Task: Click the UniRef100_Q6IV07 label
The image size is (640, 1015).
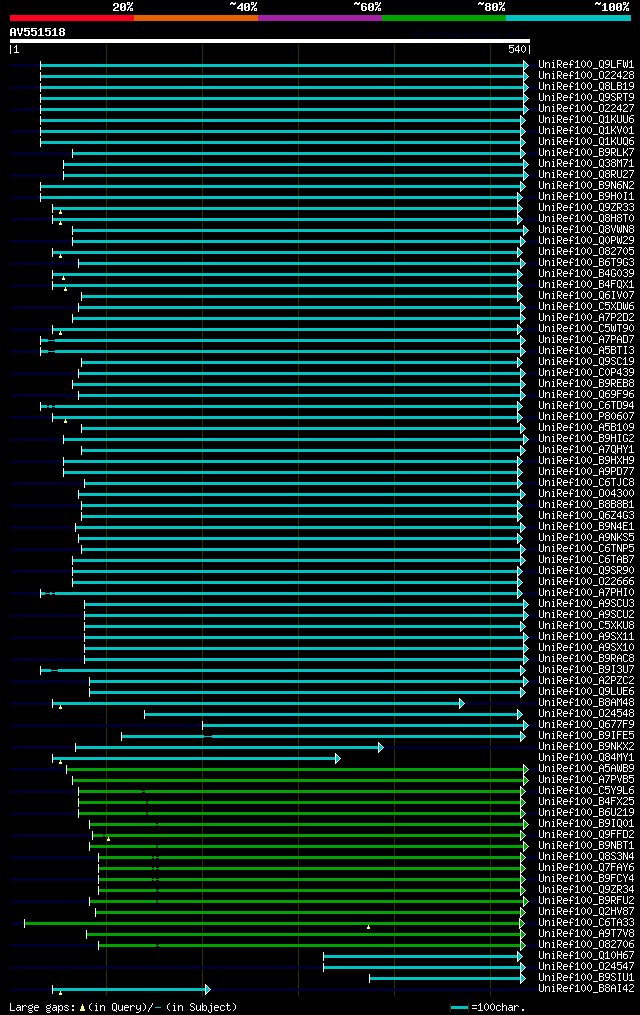Action: click(586, 296)
